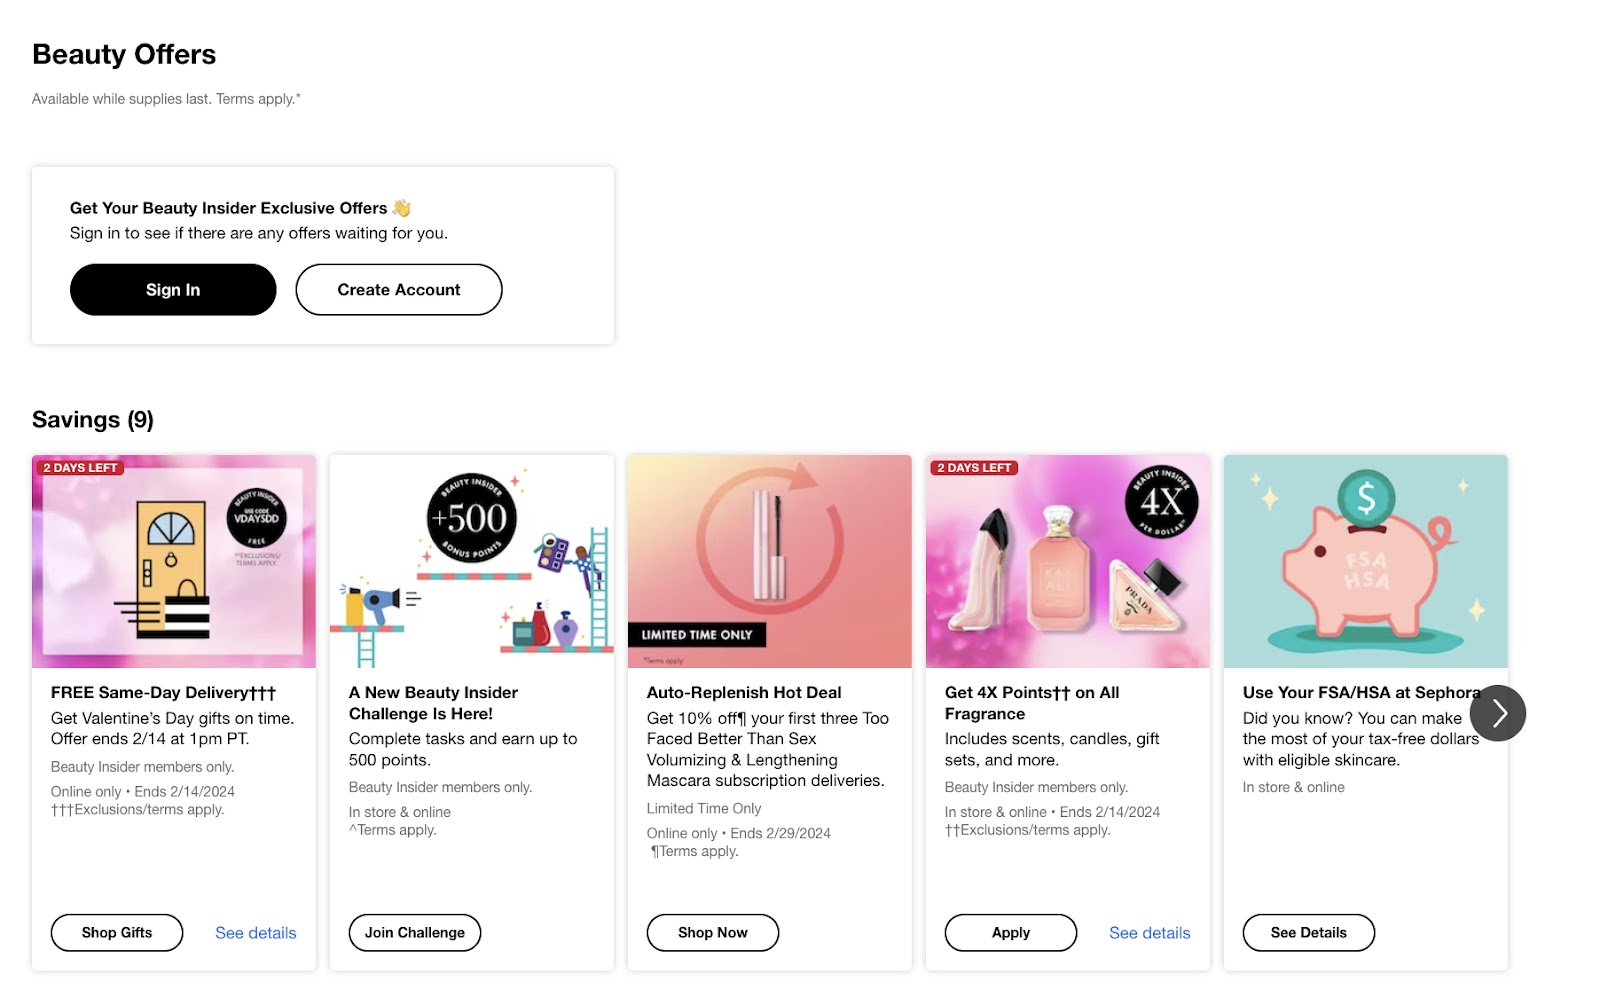Click the Create Account button
Screen dimensions: 1600x990
click(x=398, y=289)
